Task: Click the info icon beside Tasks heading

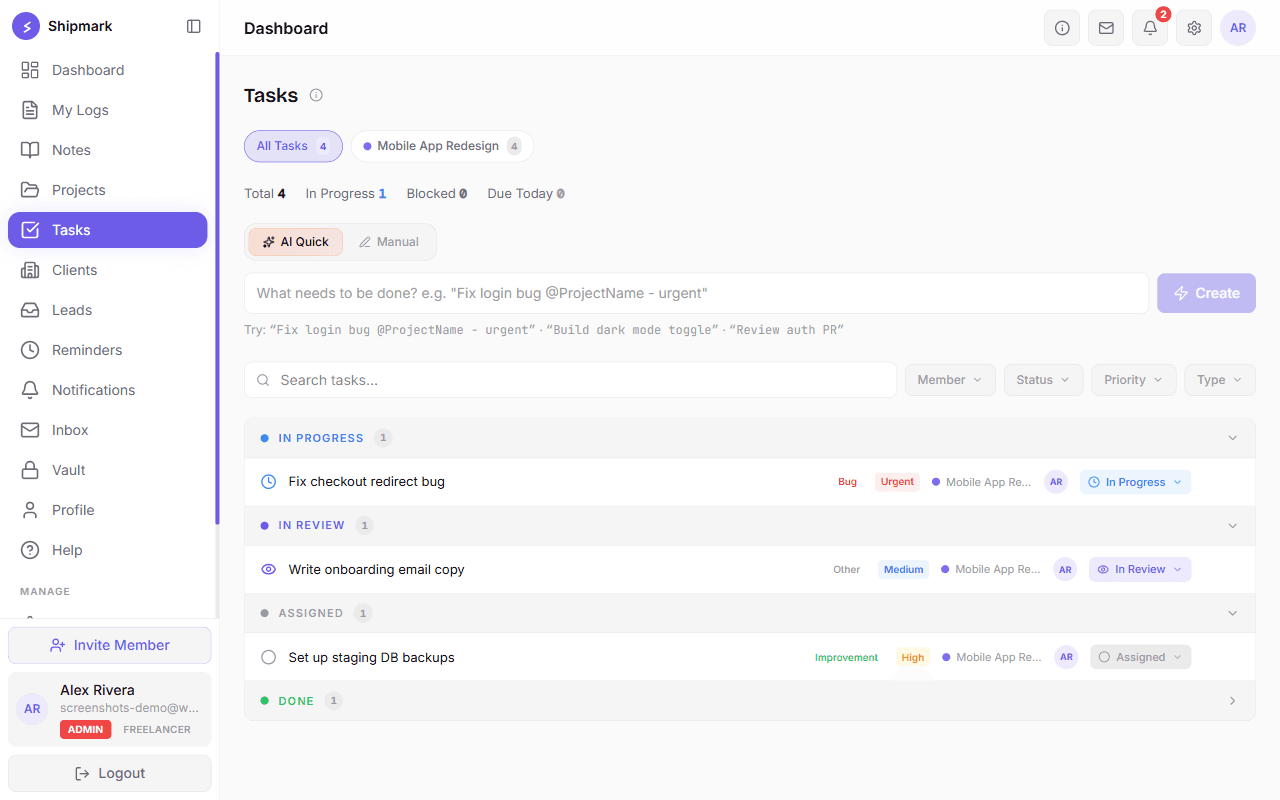Action: coord(316,95)
